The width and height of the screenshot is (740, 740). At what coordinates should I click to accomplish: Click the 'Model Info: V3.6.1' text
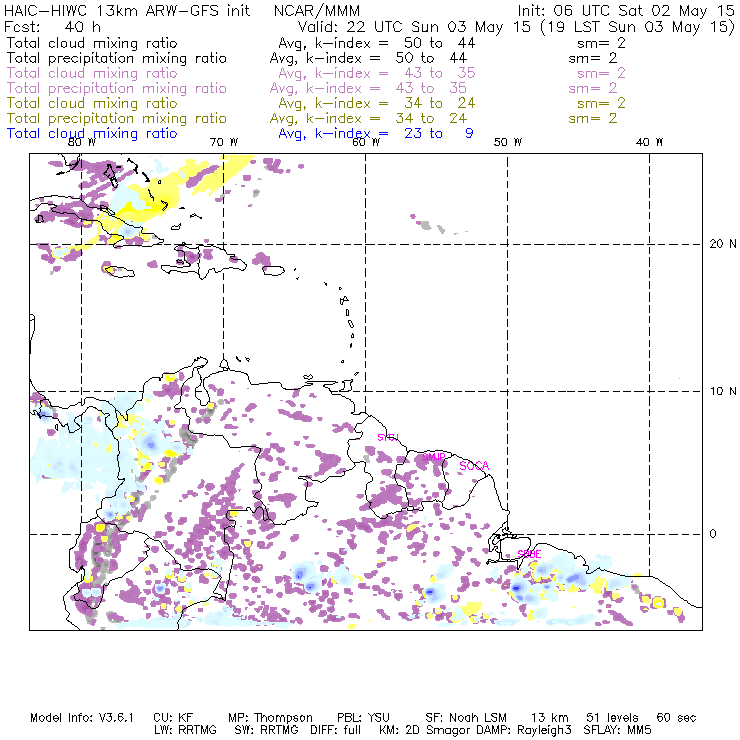click(82, 718)
